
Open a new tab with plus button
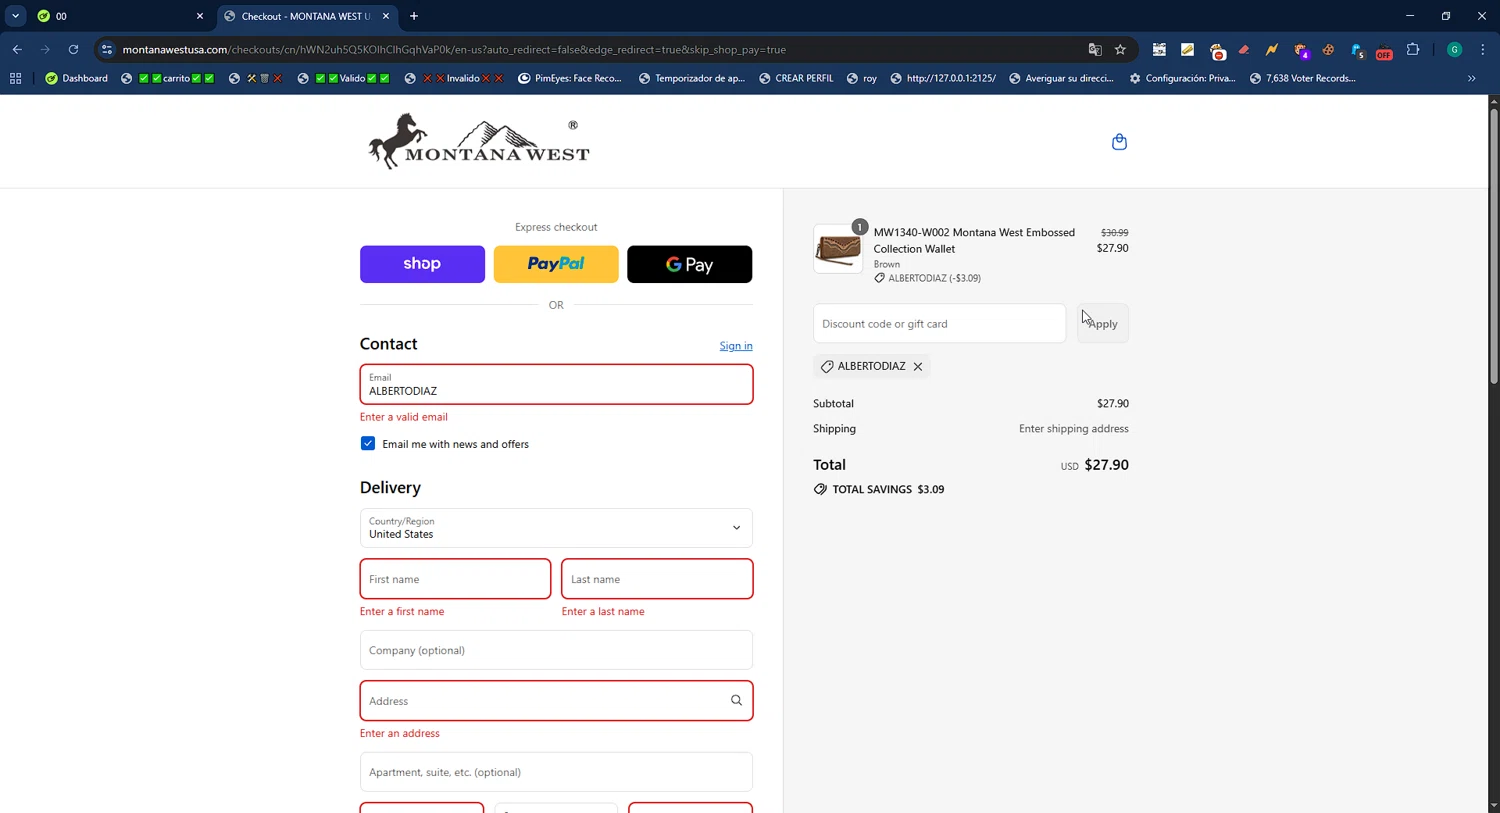tap(414, 16)
